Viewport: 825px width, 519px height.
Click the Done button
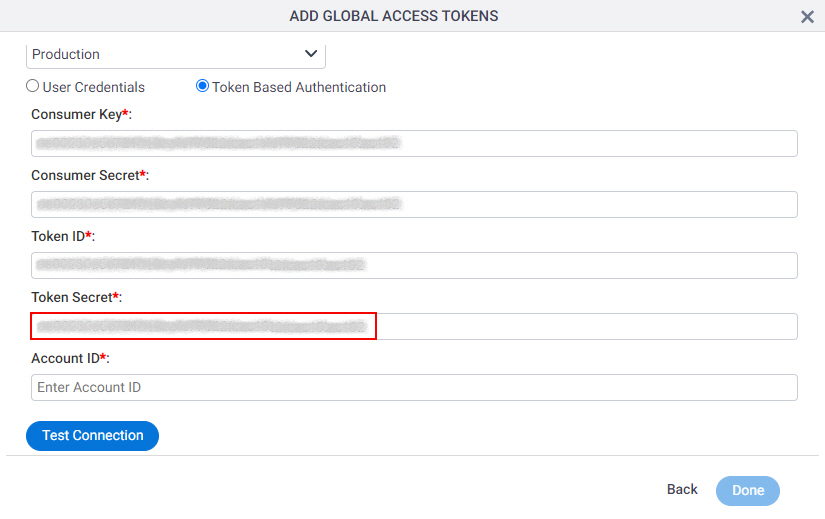[x=748, y=491]
